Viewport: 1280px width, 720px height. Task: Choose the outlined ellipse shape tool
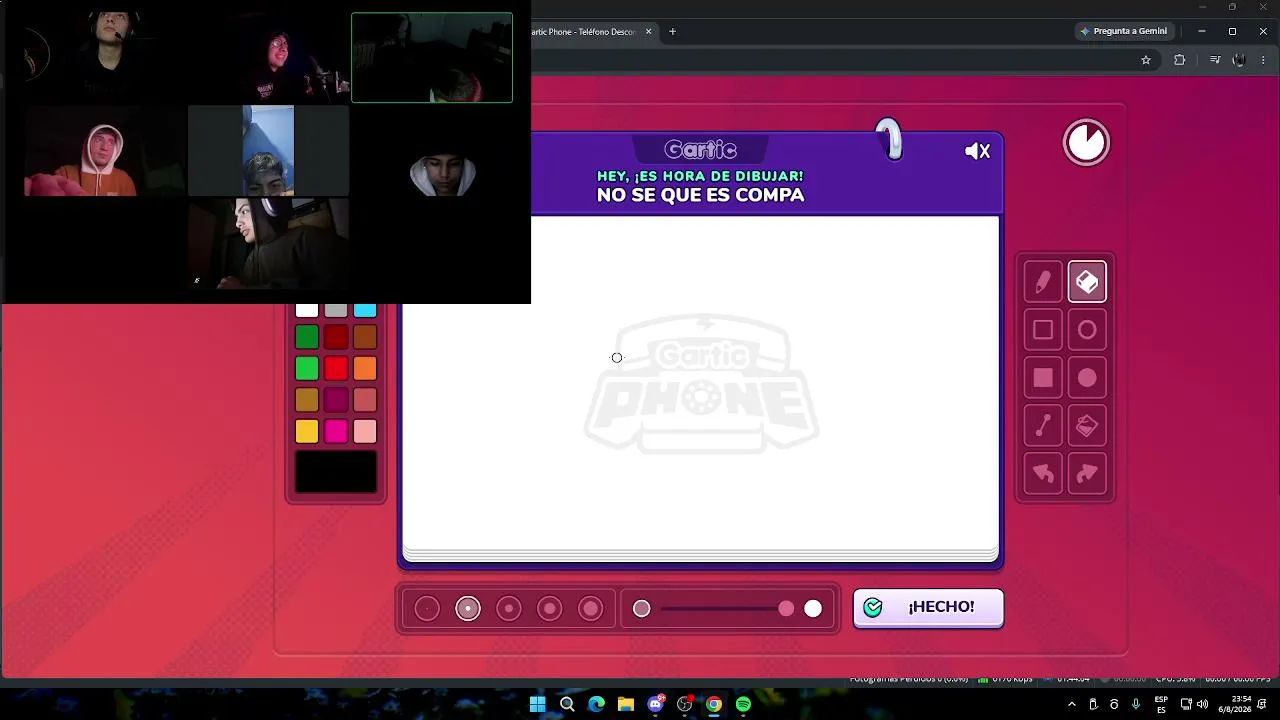coord(1087,330)
